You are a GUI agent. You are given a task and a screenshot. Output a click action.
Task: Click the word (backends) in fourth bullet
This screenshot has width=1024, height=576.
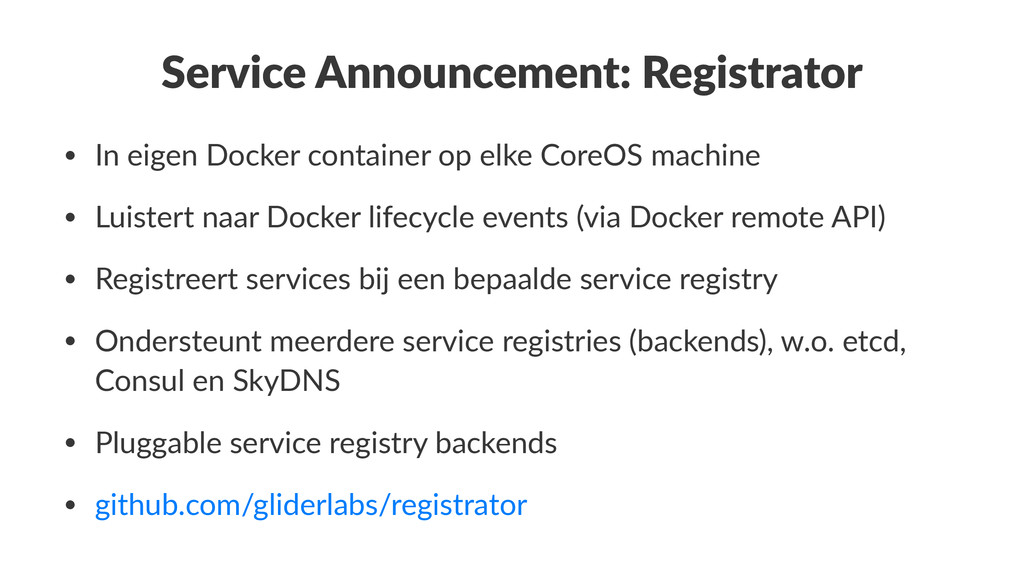[x=701, y=342]
